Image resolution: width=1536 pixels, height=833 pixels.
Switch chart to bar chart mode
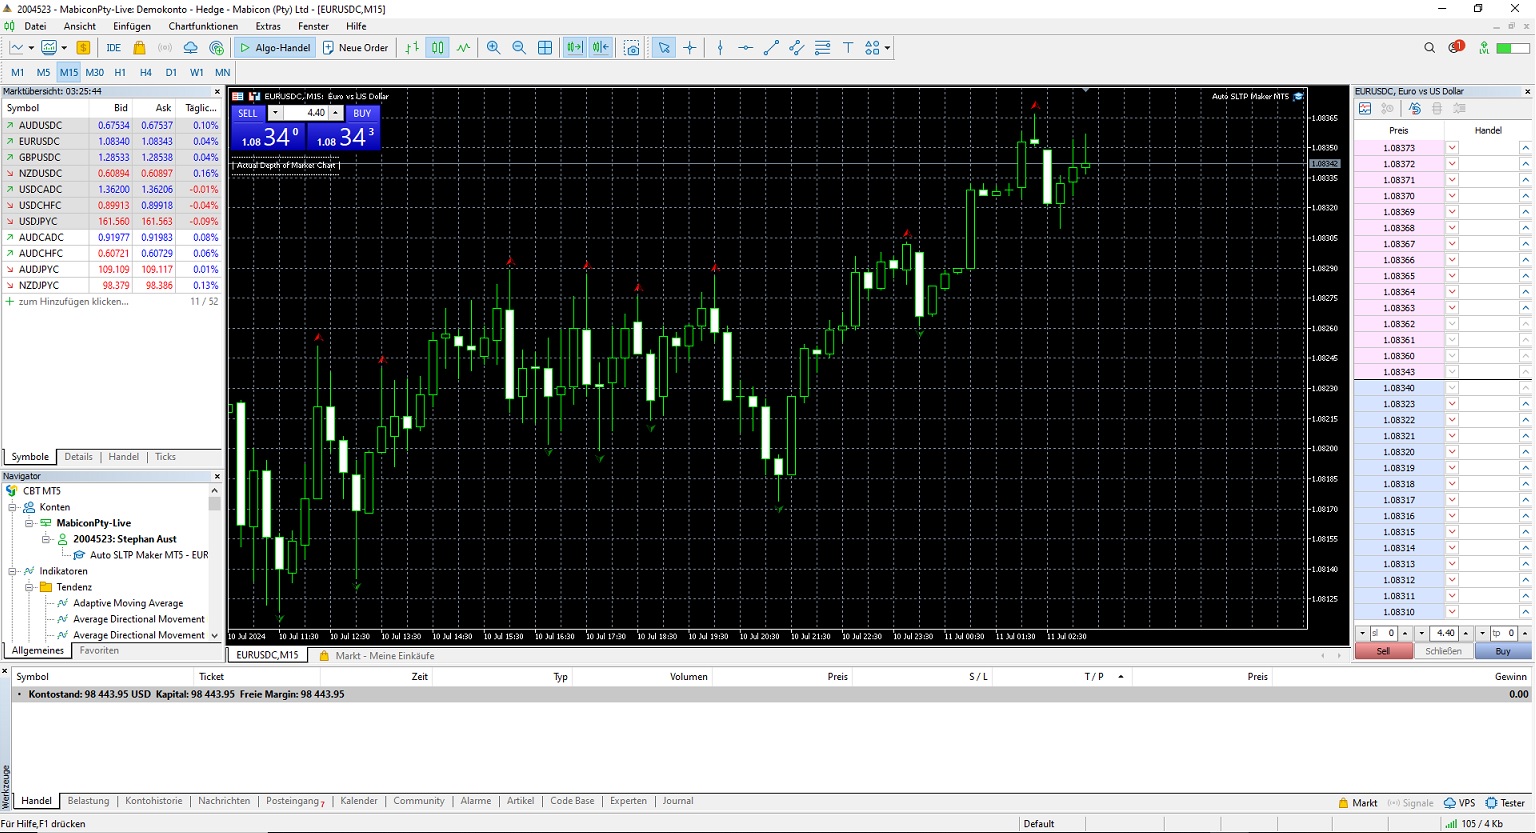click(412, 48)
